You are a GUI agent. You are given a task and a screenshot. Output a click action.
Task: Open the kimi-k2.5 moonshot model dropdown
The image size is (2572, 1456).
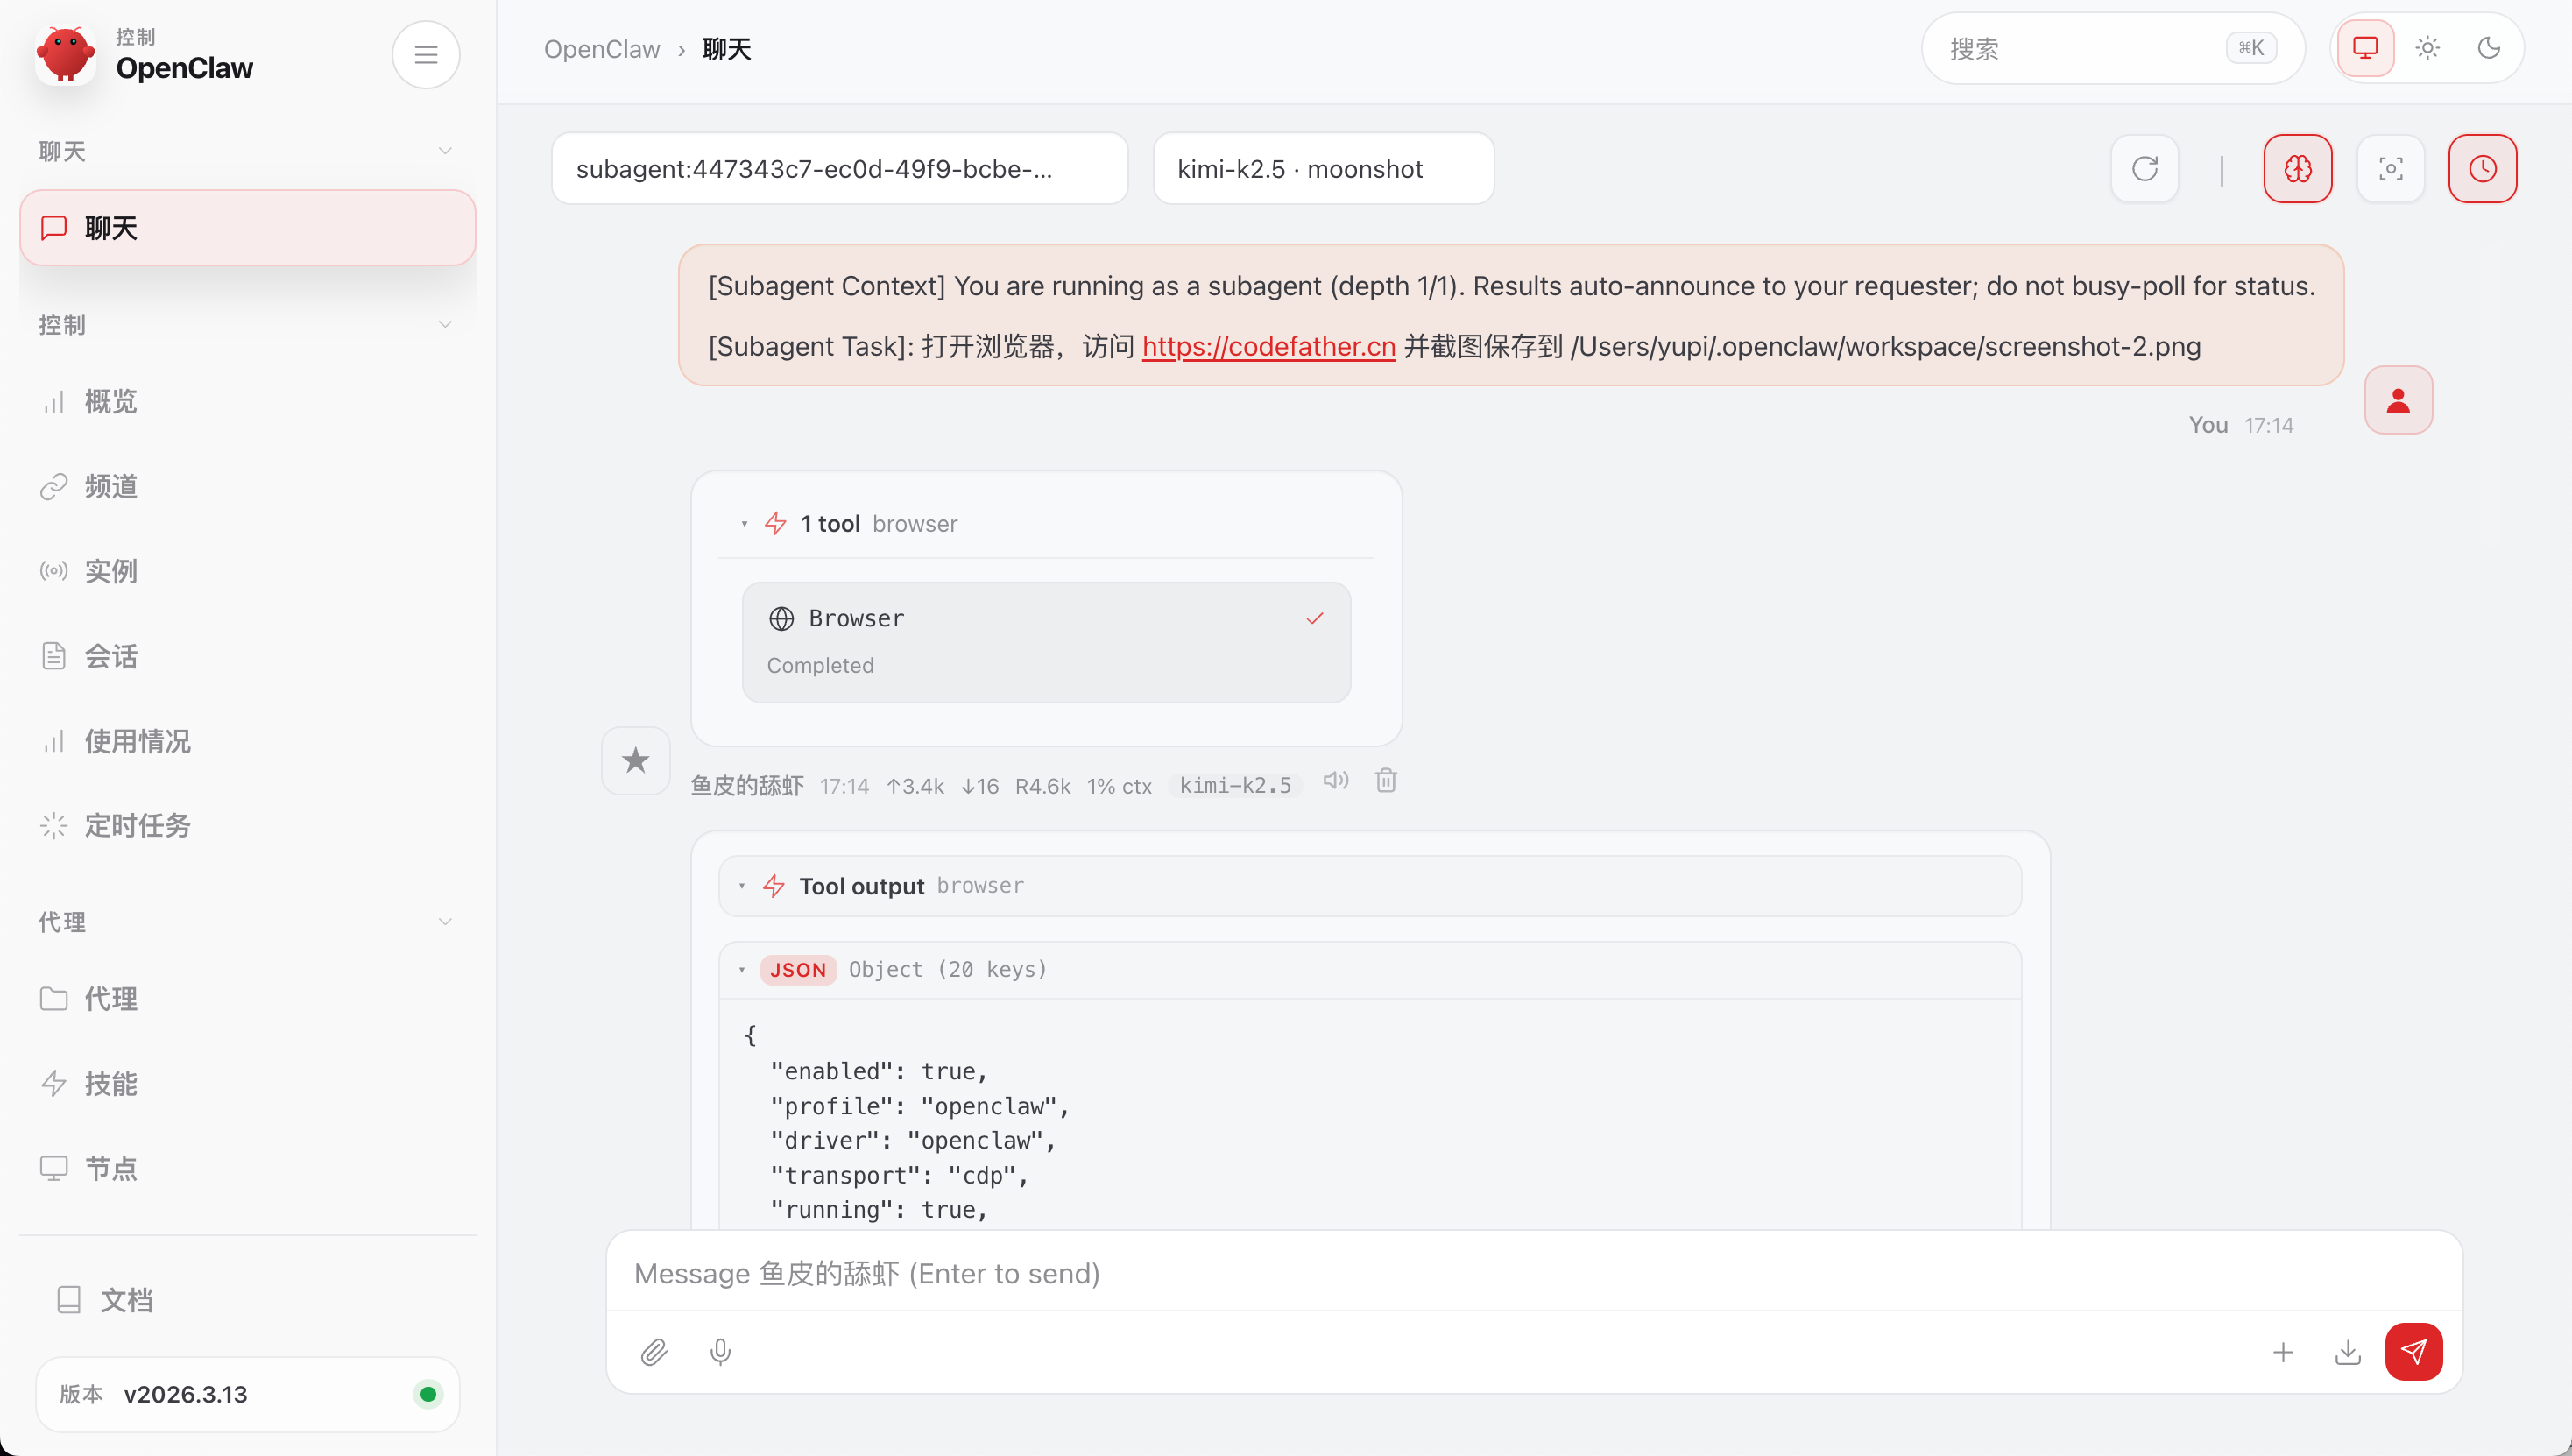click(1322, 169)
